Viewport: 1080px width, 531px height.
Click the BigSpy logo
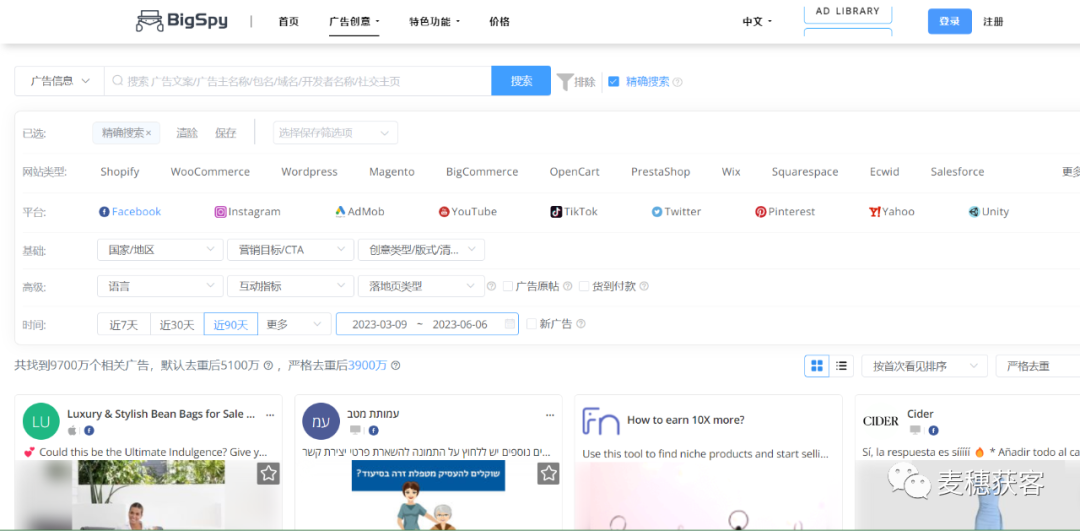[181, 21]
